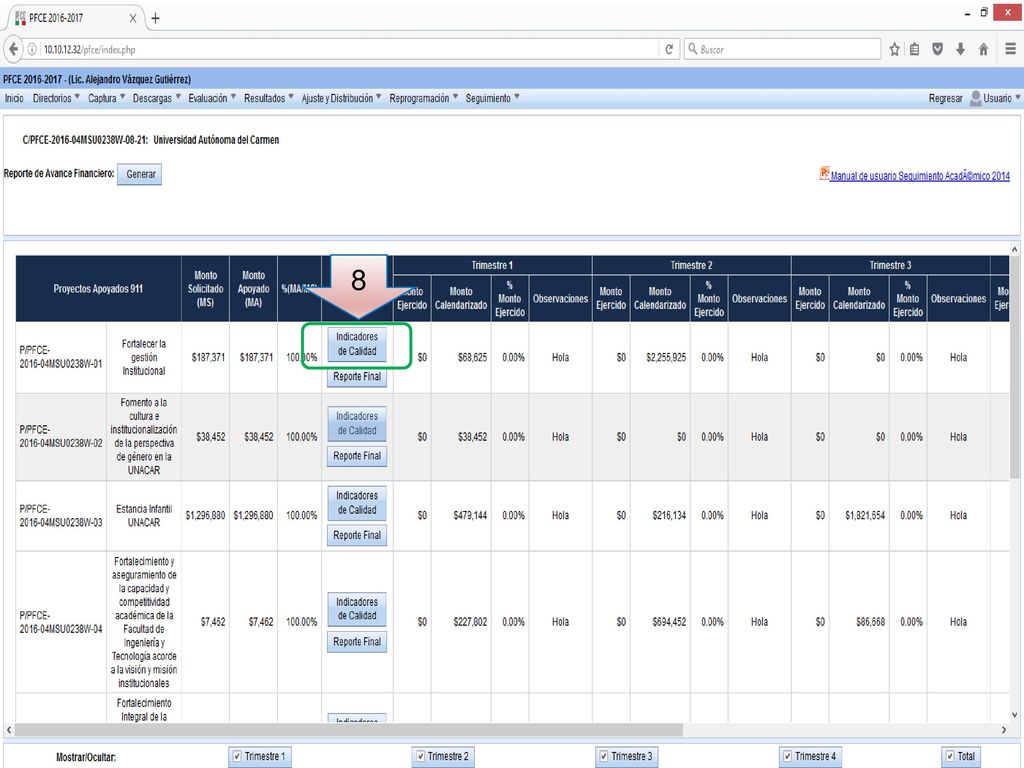This screenshot has width=1024, height=768.
Task: Uncheck the Trimestre 4 checkbox
Action: [788, 756]
